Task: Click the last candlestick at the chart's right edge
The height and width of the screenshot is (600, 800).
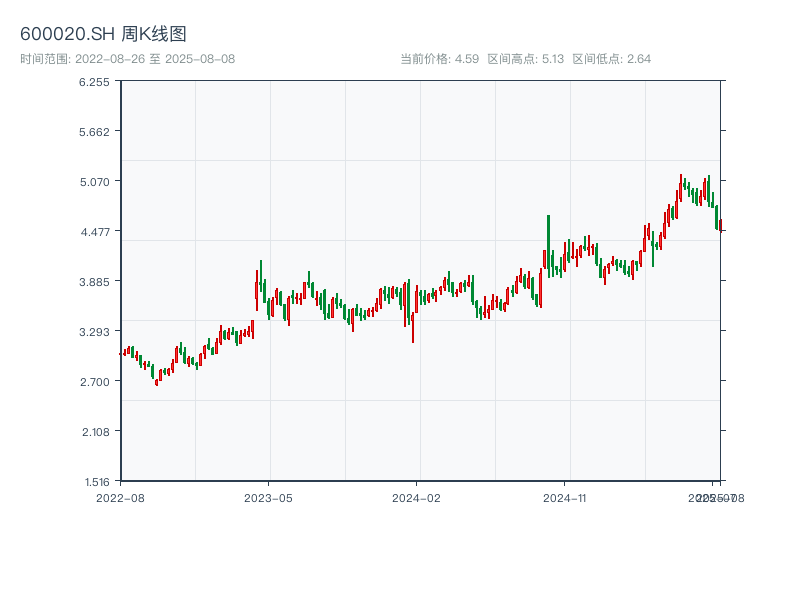Action: [x=720, y=225]
